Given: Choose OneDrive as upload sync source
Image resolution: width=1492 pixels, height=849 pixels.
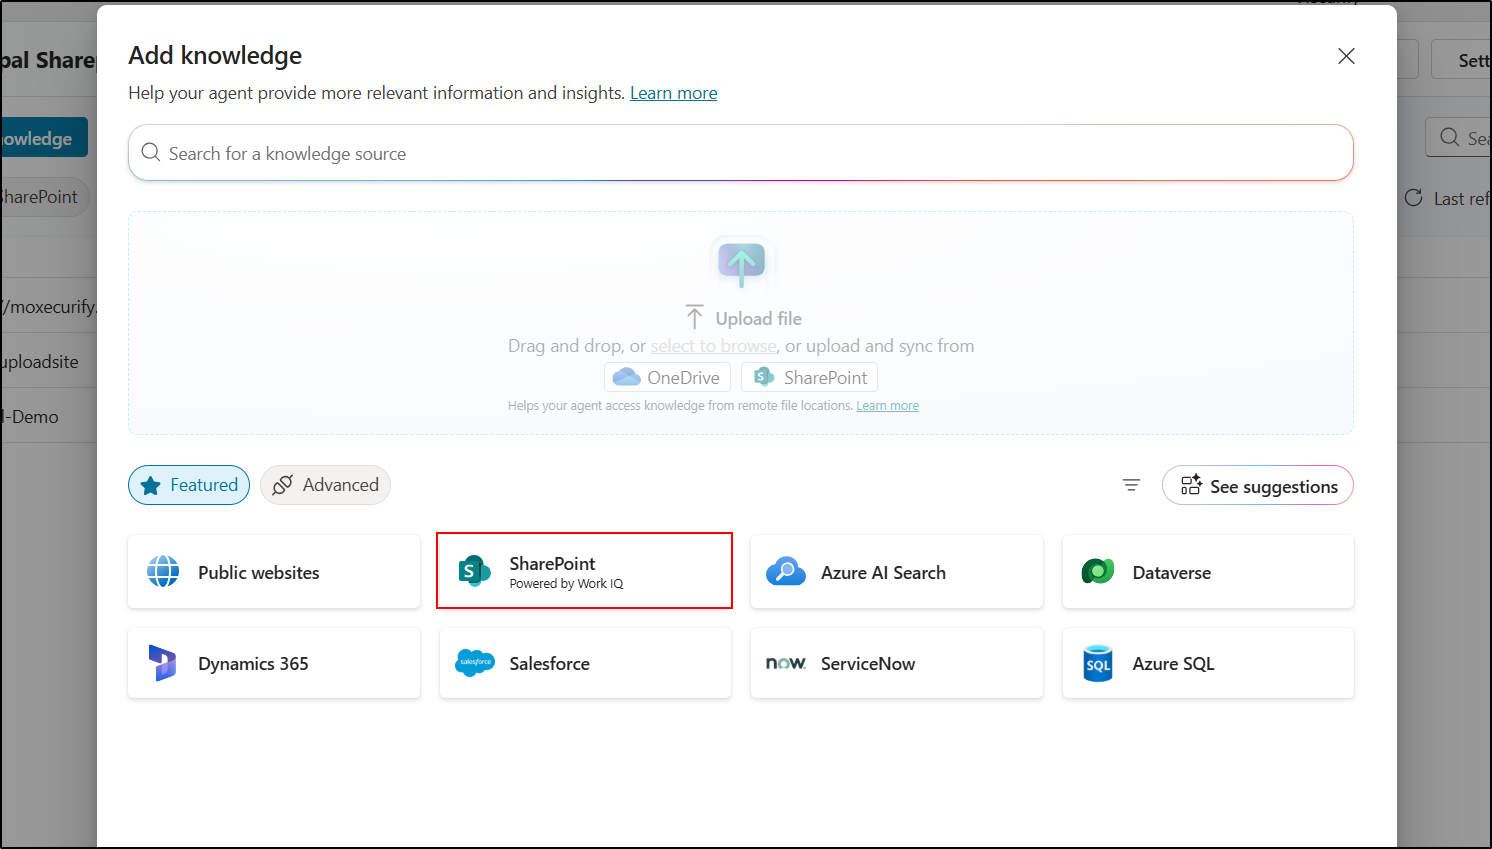Looking at the screenshot, I should coord(667,377).
